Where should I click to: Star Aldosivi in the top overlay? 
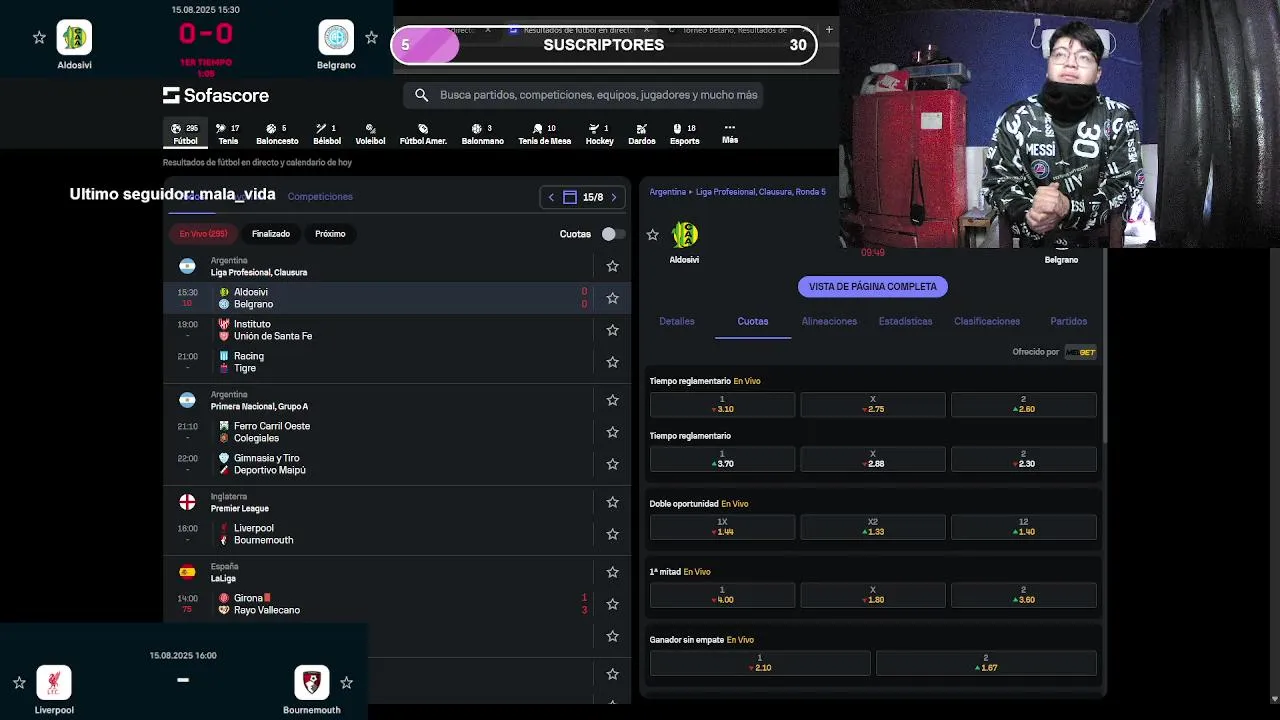(x=39, y=38)
